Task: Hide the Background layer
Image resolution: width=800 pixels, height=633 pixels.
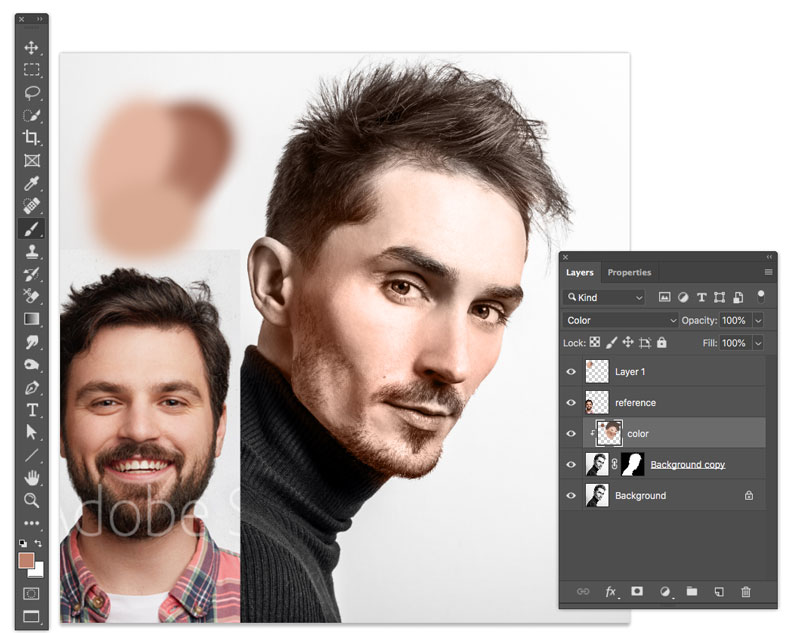Action: click(x=571, y=495)
